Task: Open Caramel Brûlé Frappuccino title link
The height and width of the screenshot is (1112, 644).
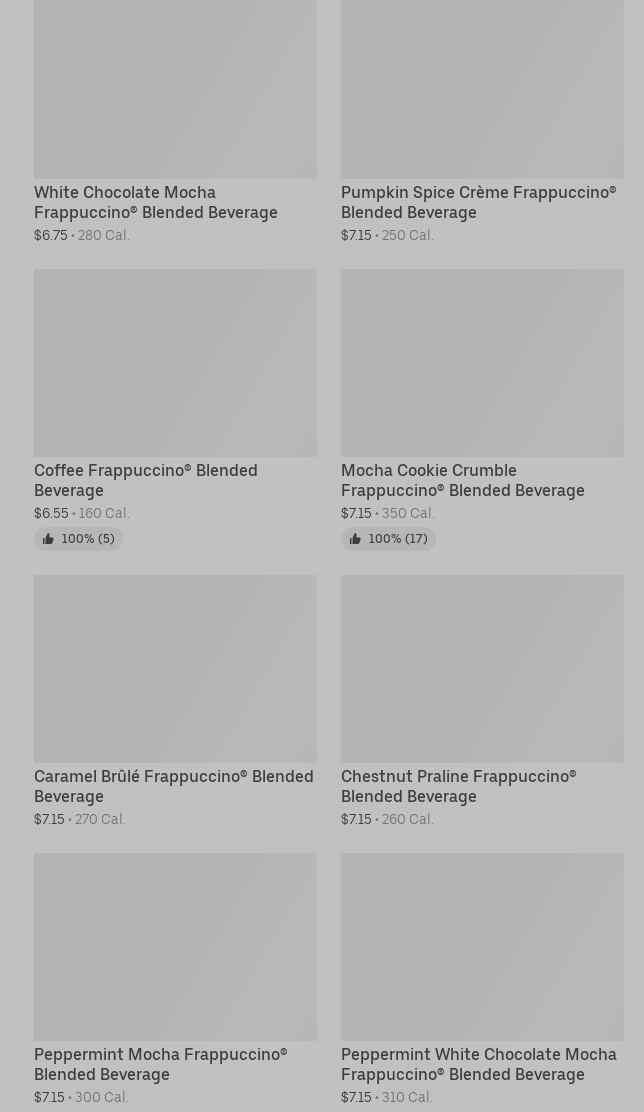Action: (x=174, y=786)
